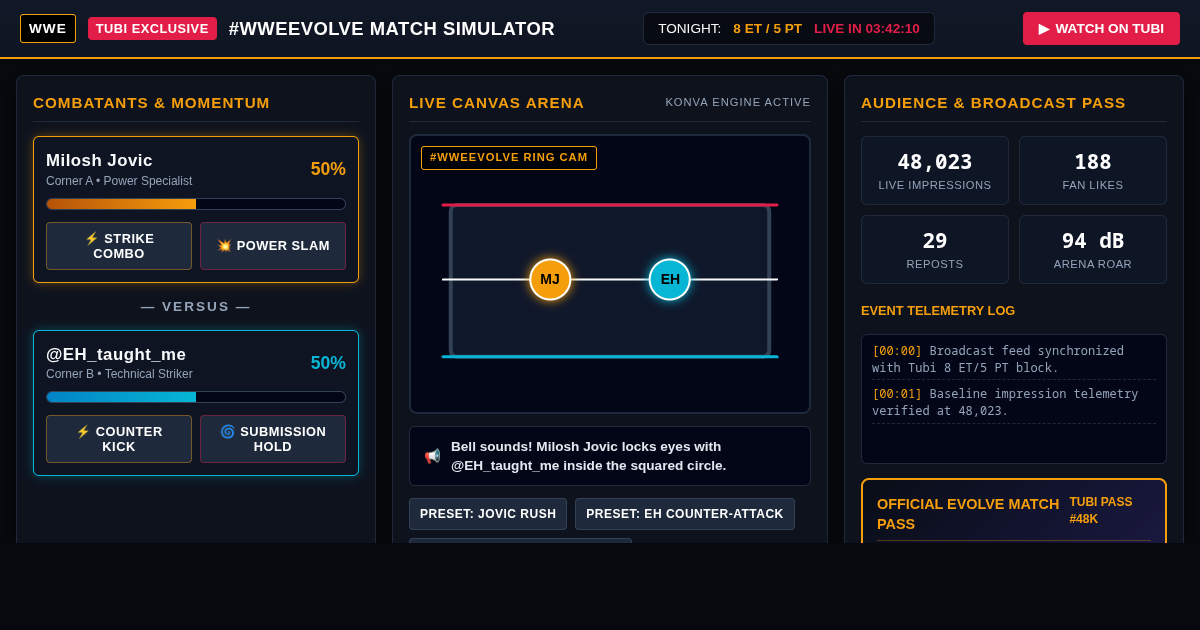Image resolution: width=1200 pixels, height=630 pixels.
Task: Click the EH fighter token in ring
Action: (x=670, y=279)
